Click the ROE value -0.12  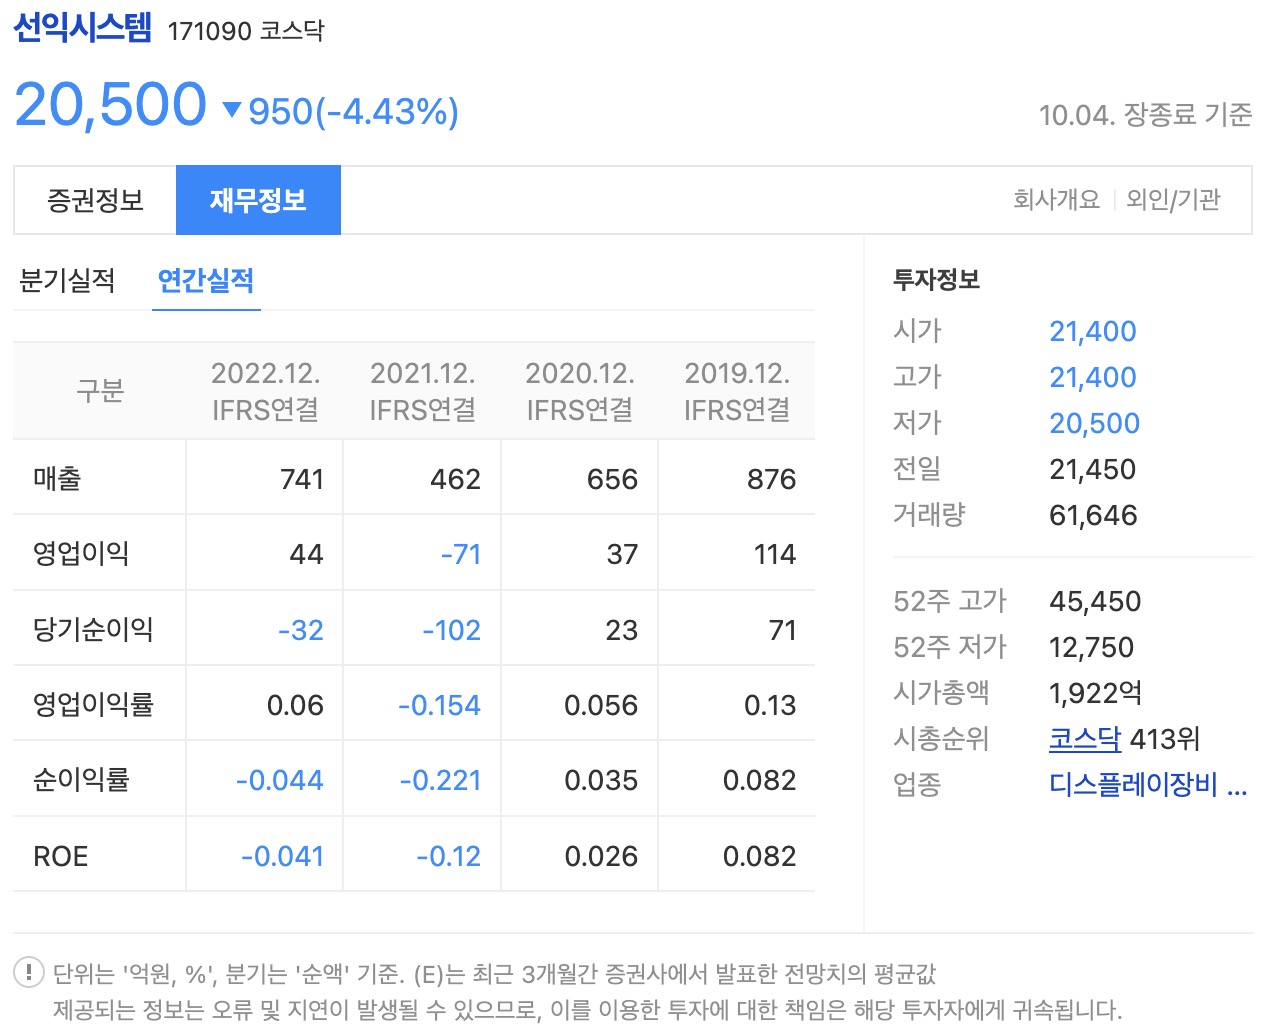click(x=449, y=857)
